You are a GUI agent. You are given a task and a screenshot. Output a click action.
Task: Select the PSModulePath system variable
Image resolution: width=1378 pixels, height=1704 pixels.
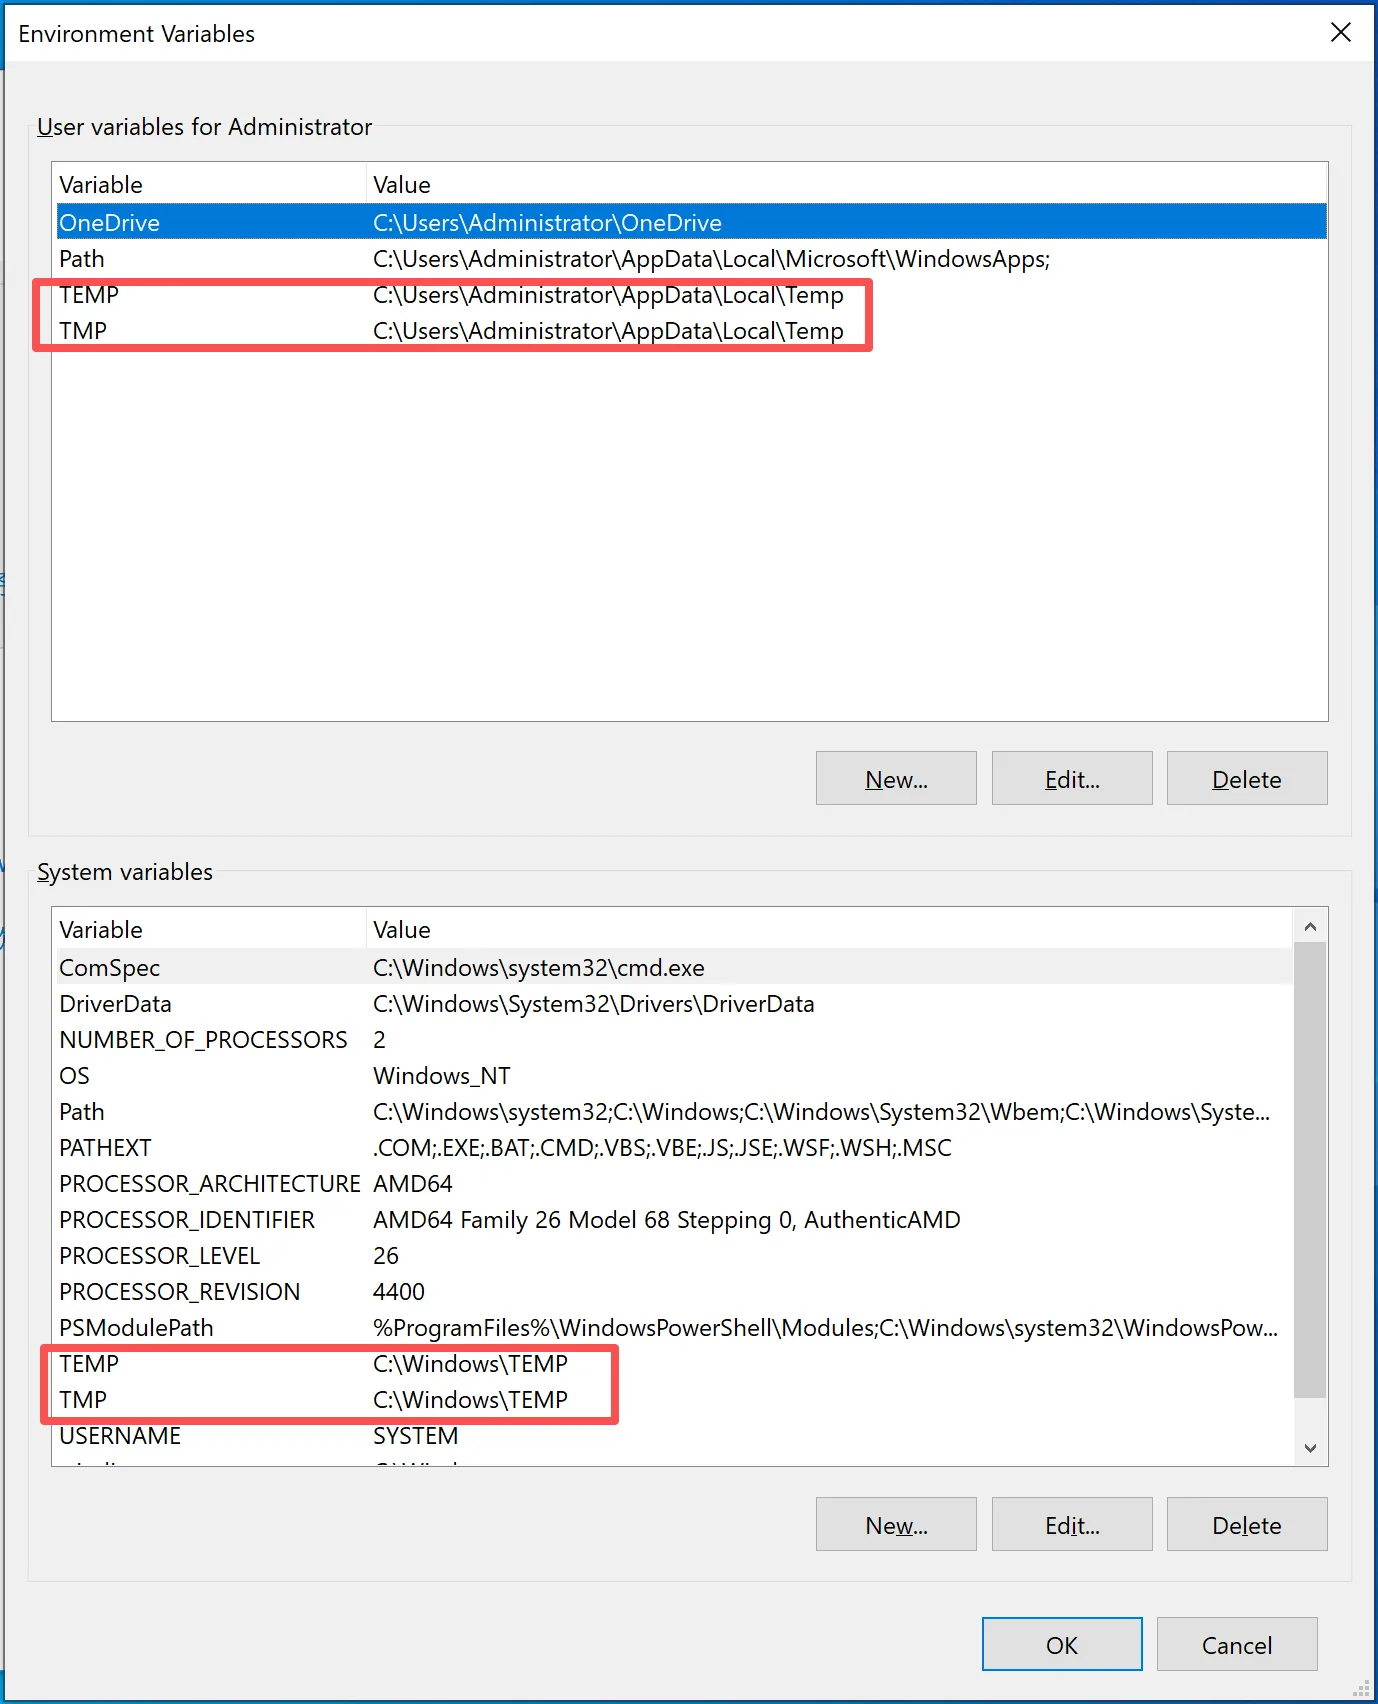coord(136,1328)
